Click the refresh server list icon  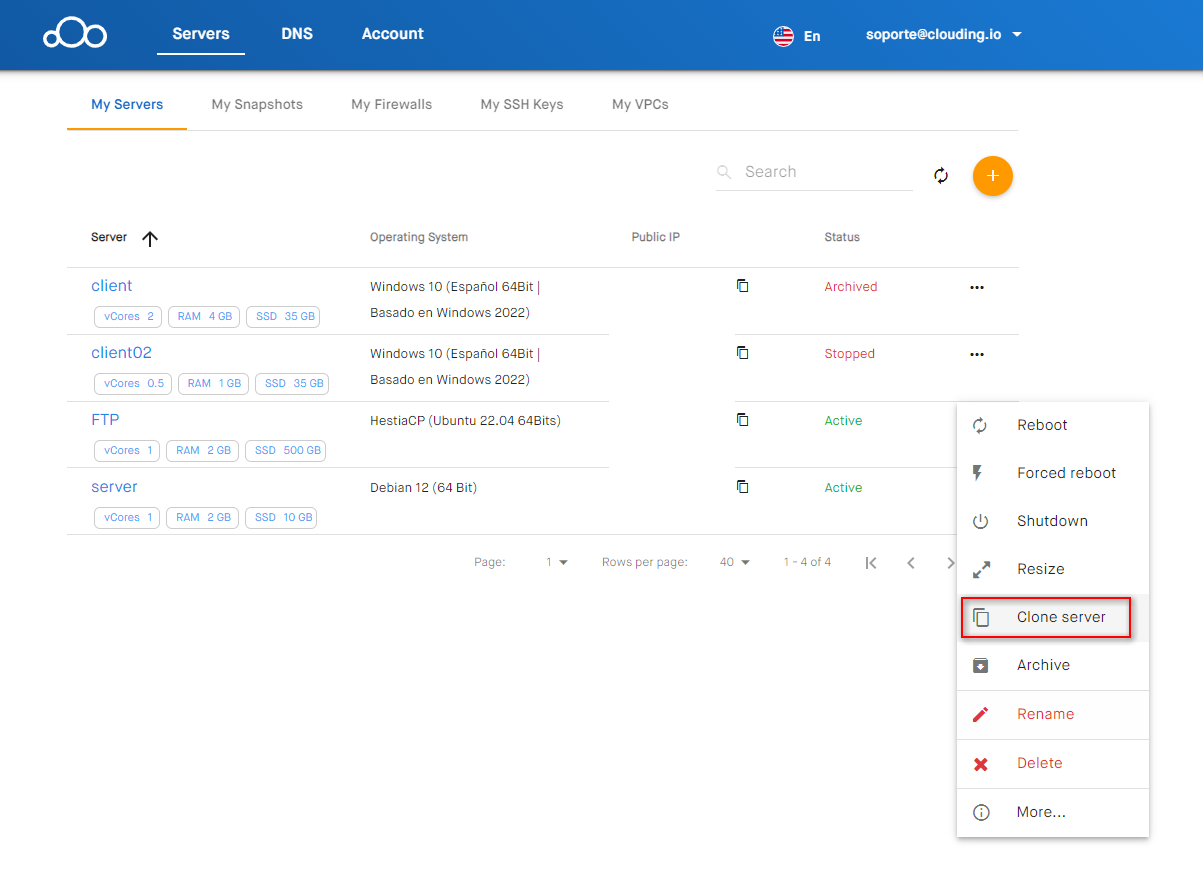point(941,176)
